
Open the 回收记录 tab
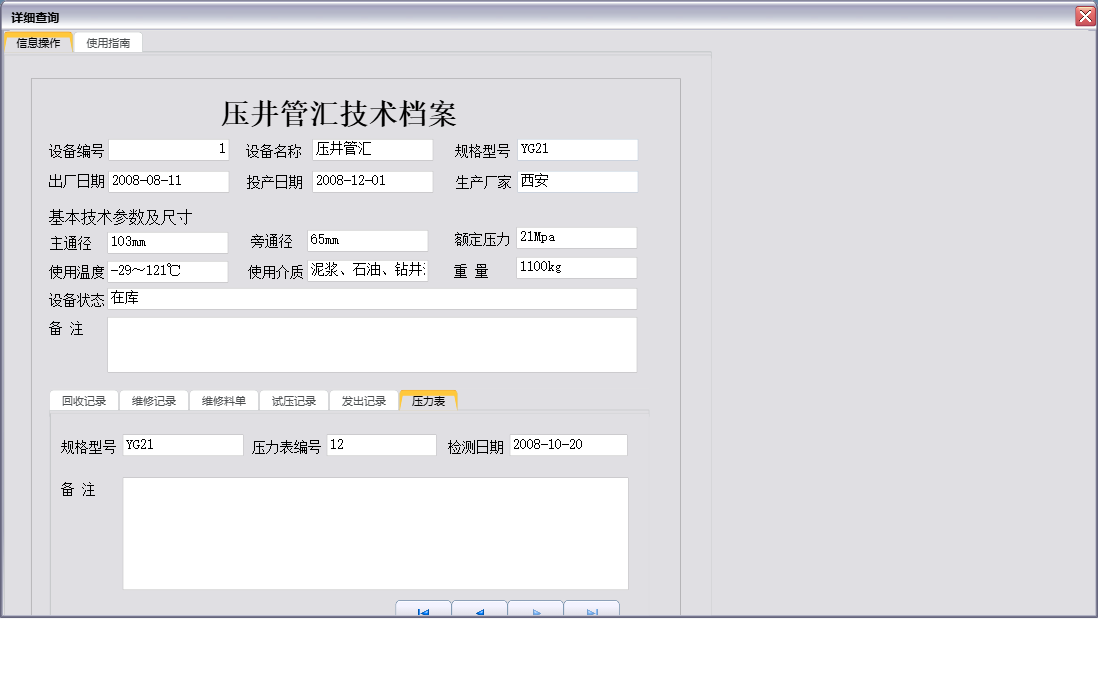pos(84,398)
